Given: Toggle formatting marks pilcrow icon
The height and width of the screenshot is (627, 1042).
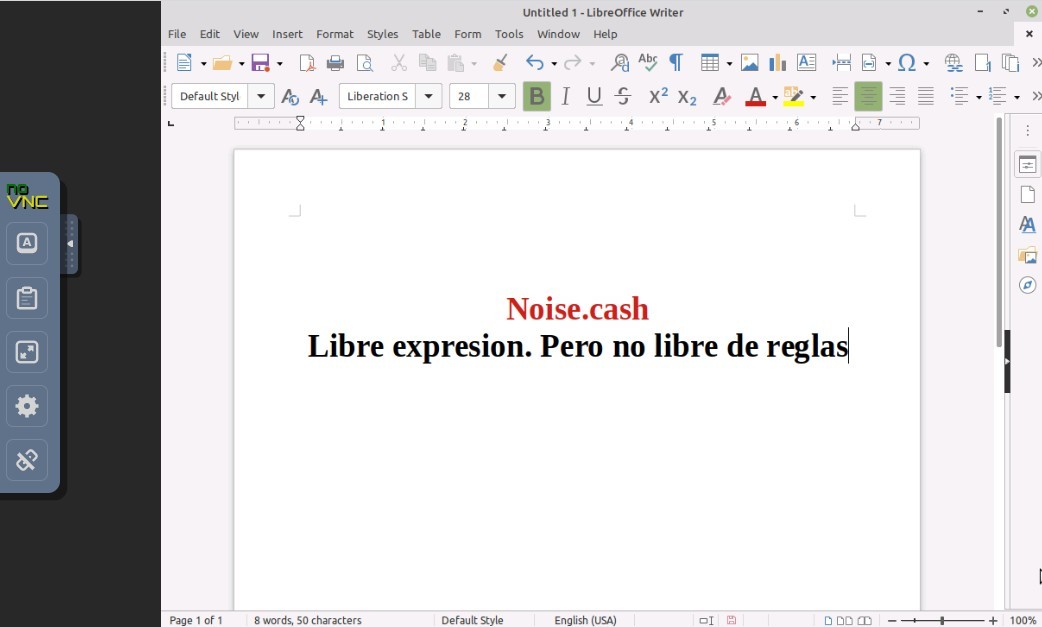Looking at the screenshot, I should (676, 63).
